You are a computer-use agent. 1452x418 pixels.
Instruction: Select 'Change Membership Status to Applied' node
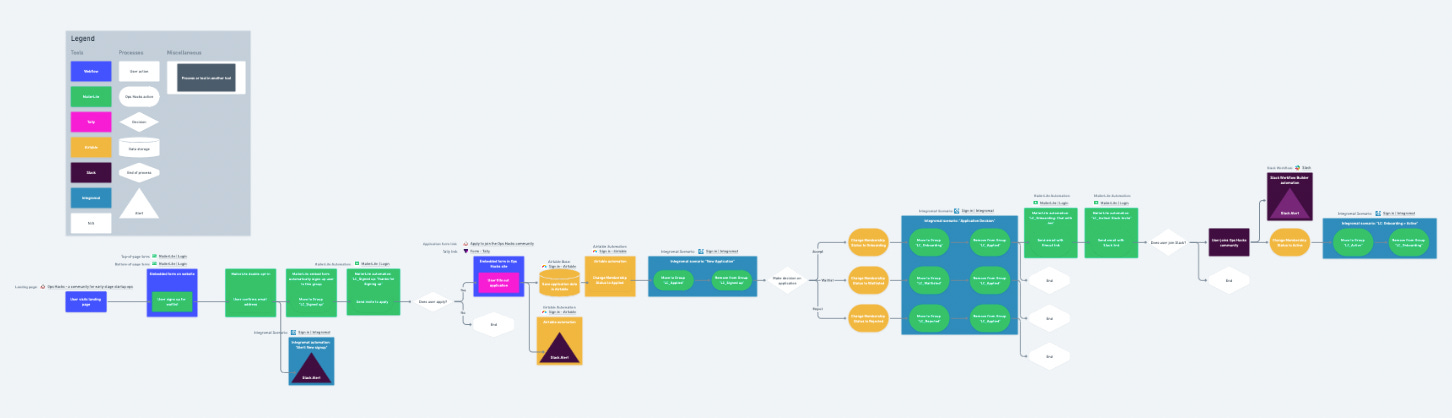click(610, 282)
